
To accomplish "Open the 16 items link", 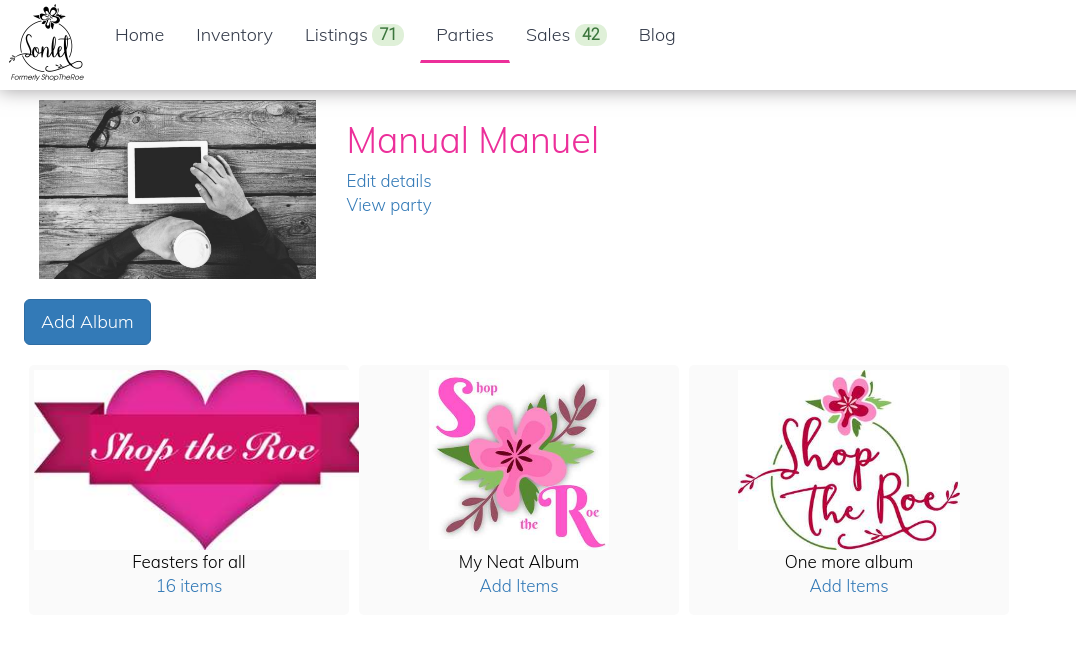I will click(189, 586).
